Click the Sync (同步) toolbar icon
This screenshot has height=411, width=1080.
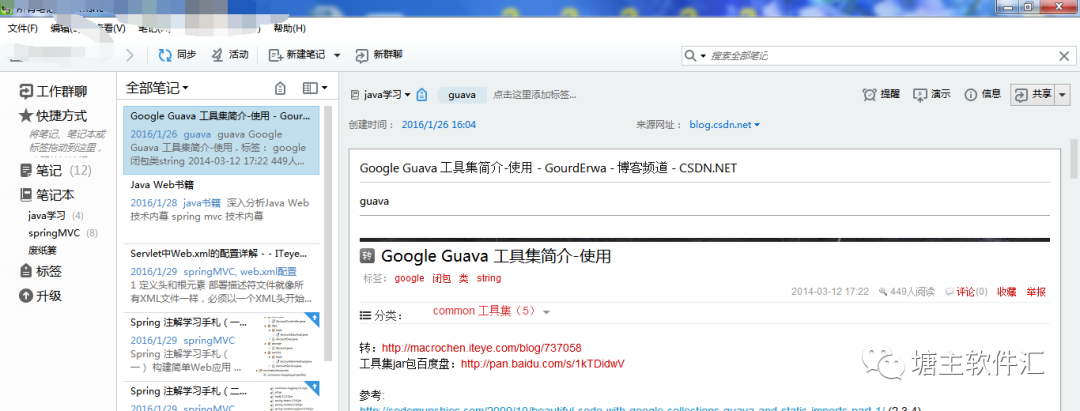click(165, 55)
